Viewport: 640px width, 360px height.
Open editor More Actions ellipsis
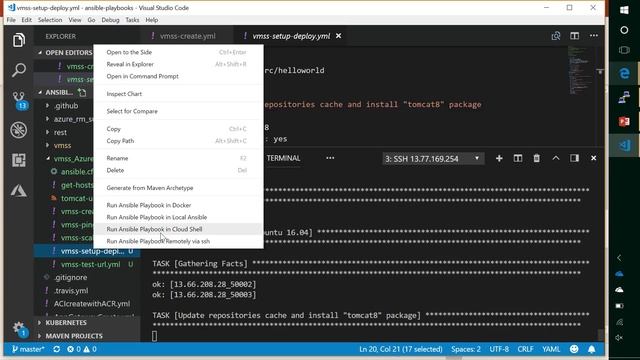coord(593,36)
